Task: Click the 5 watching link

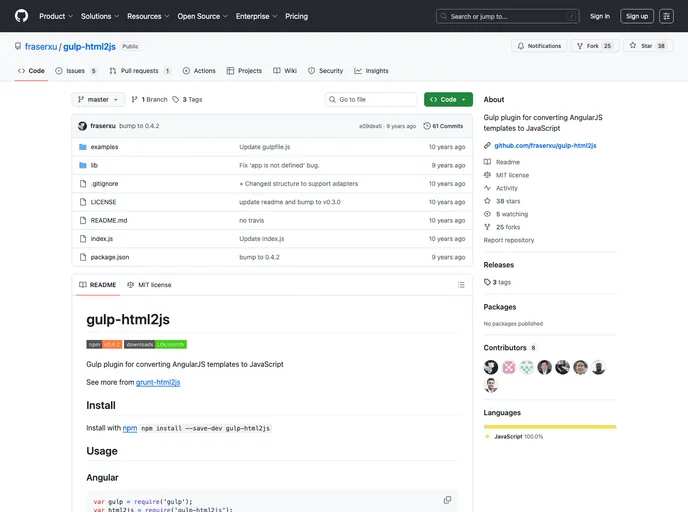Action: pos(506,214)
